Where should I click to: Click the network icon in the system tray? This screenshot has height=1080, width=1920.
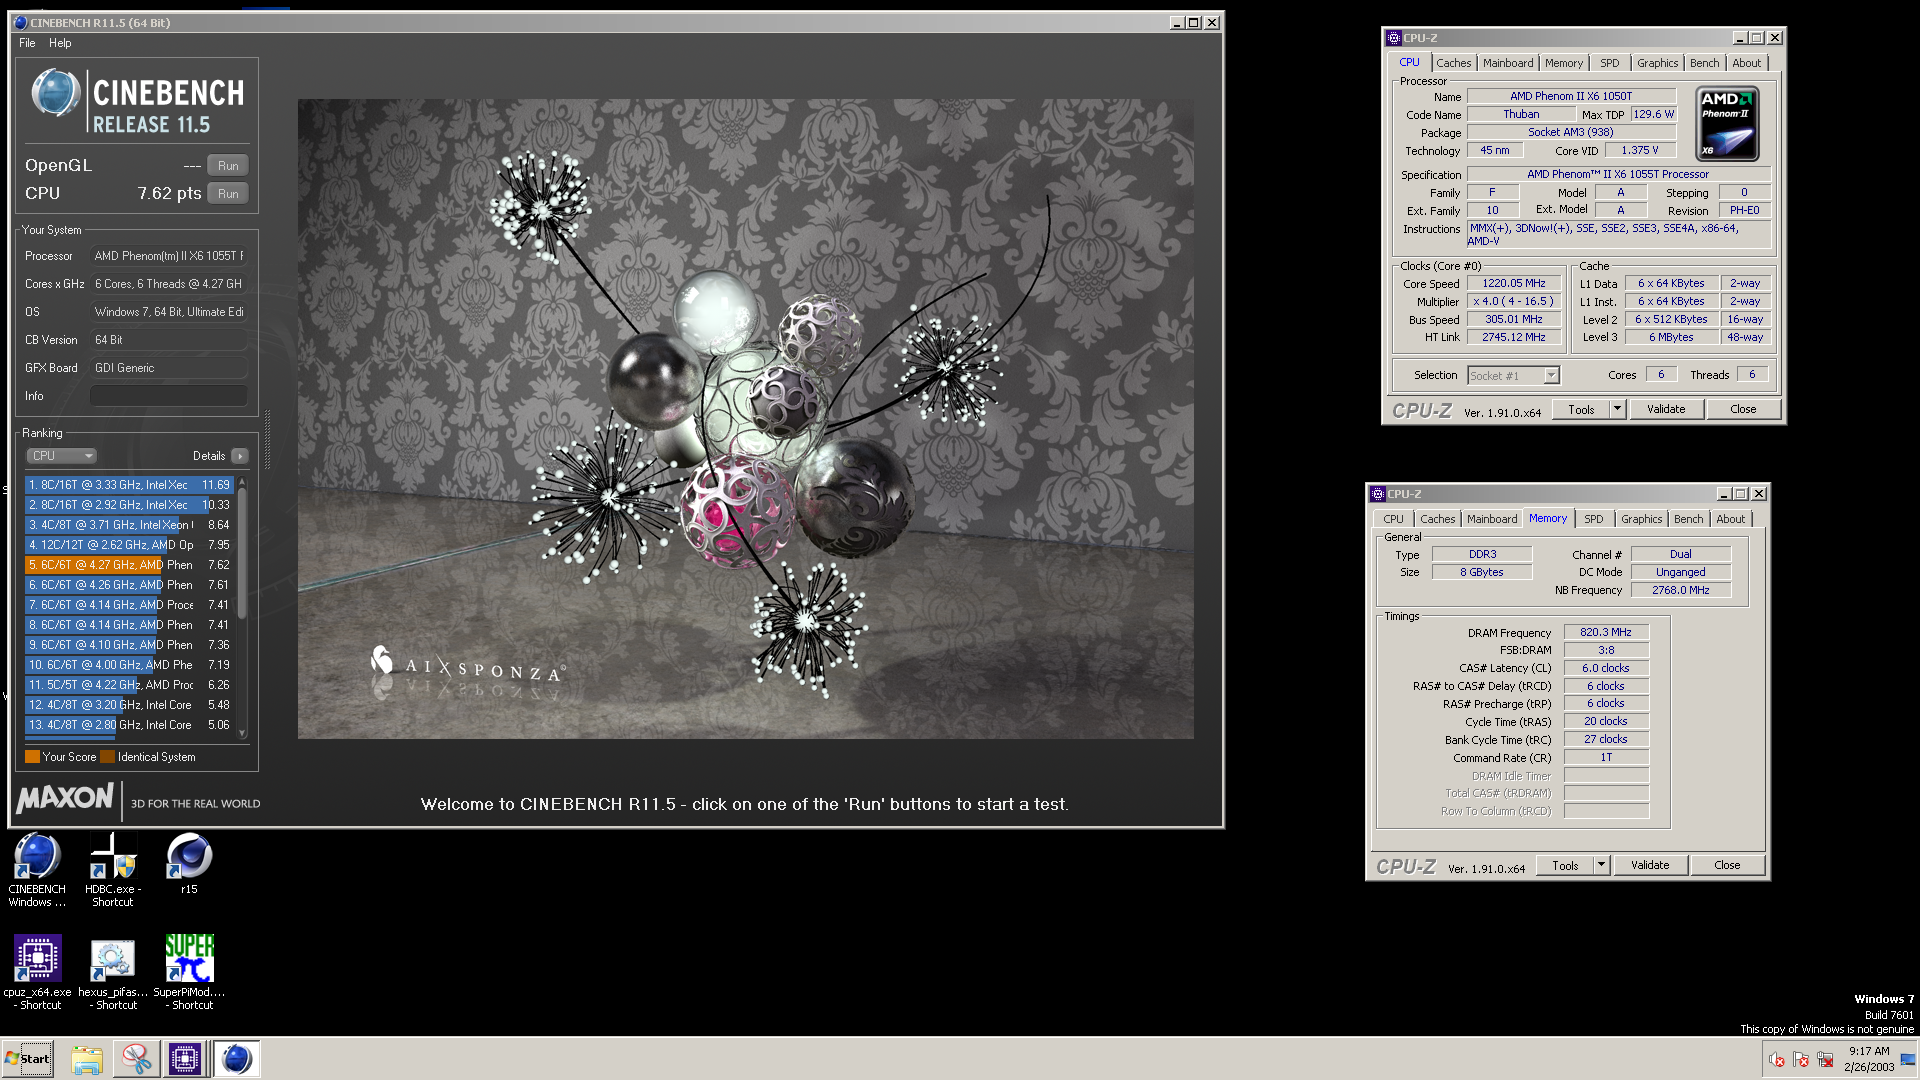click(1825, 1060)
